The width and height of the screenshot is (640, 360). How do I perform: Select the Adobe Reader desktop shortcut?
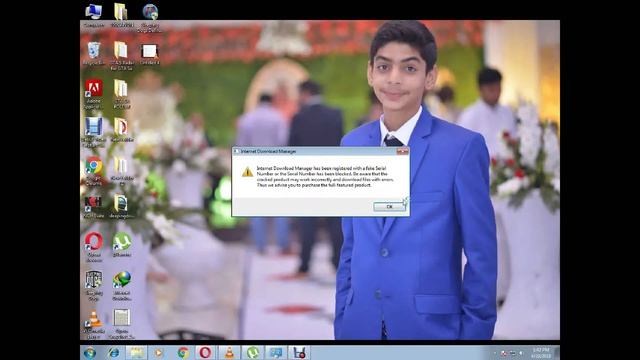coord(93,94)
